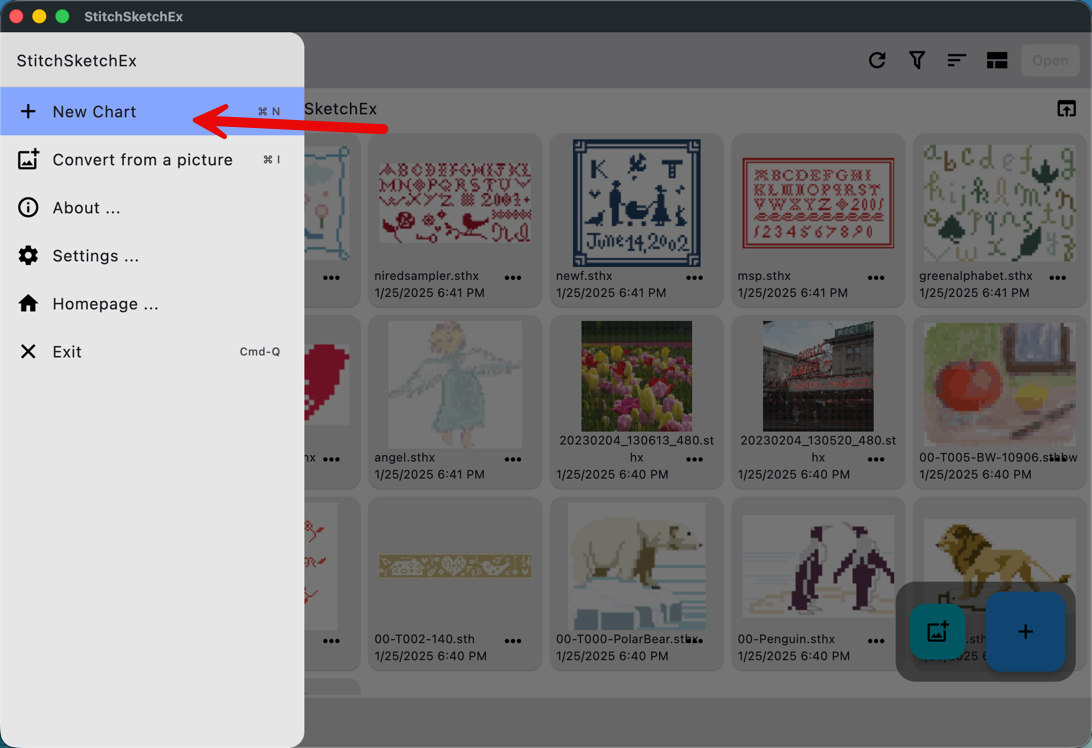
Task: Select the market photo chart thumbnail
Action: tap(818, 376)
